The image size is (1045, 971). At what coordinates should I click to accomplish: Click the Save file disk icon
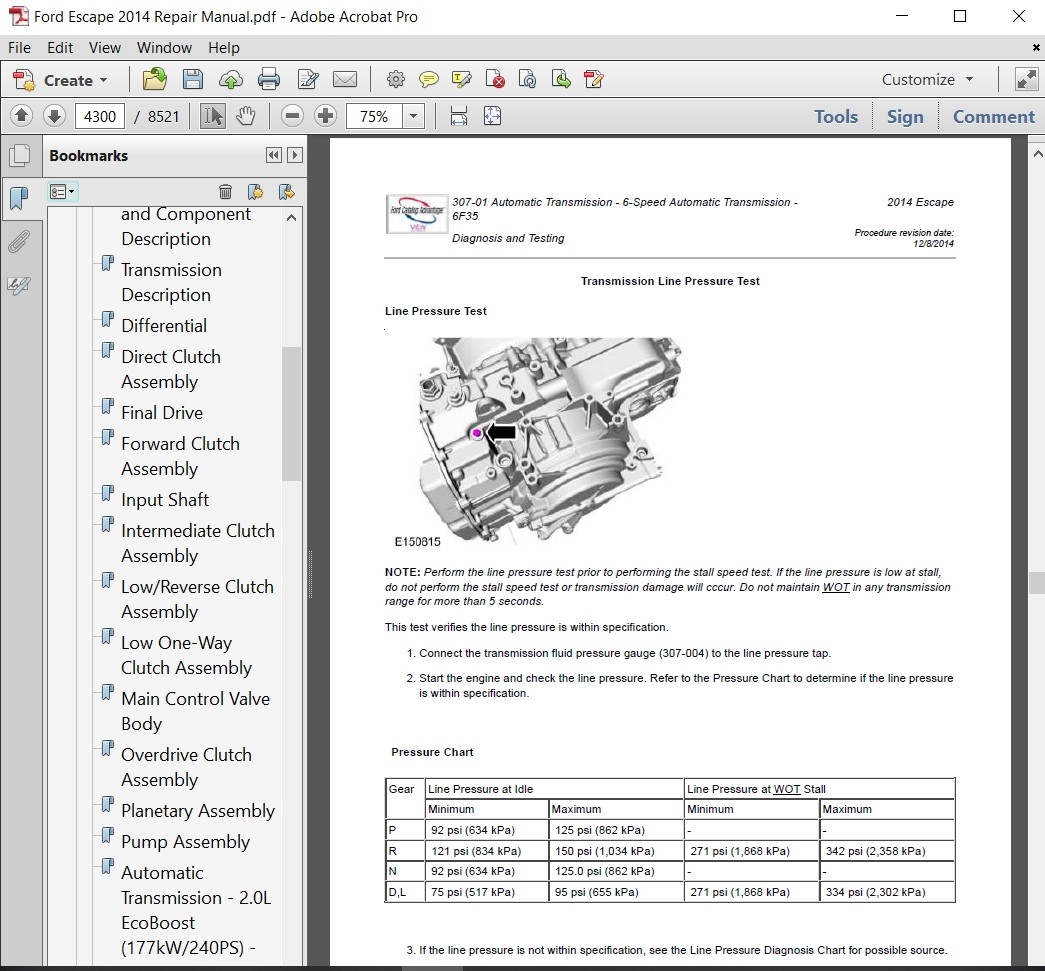[192, 80]
